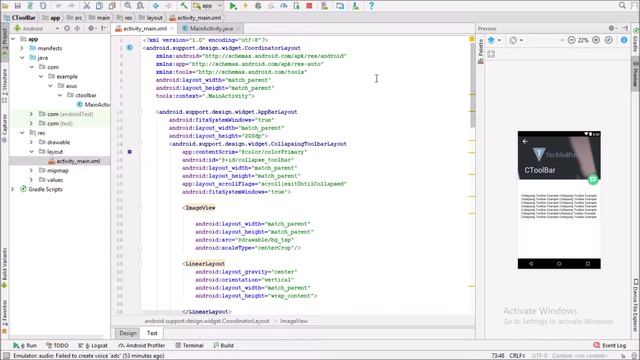Image resolution: width=640 pixels, height=360 pixels.
Task: Click the Android Profiler gauge icon in toolbar
Action: point(284,6)
